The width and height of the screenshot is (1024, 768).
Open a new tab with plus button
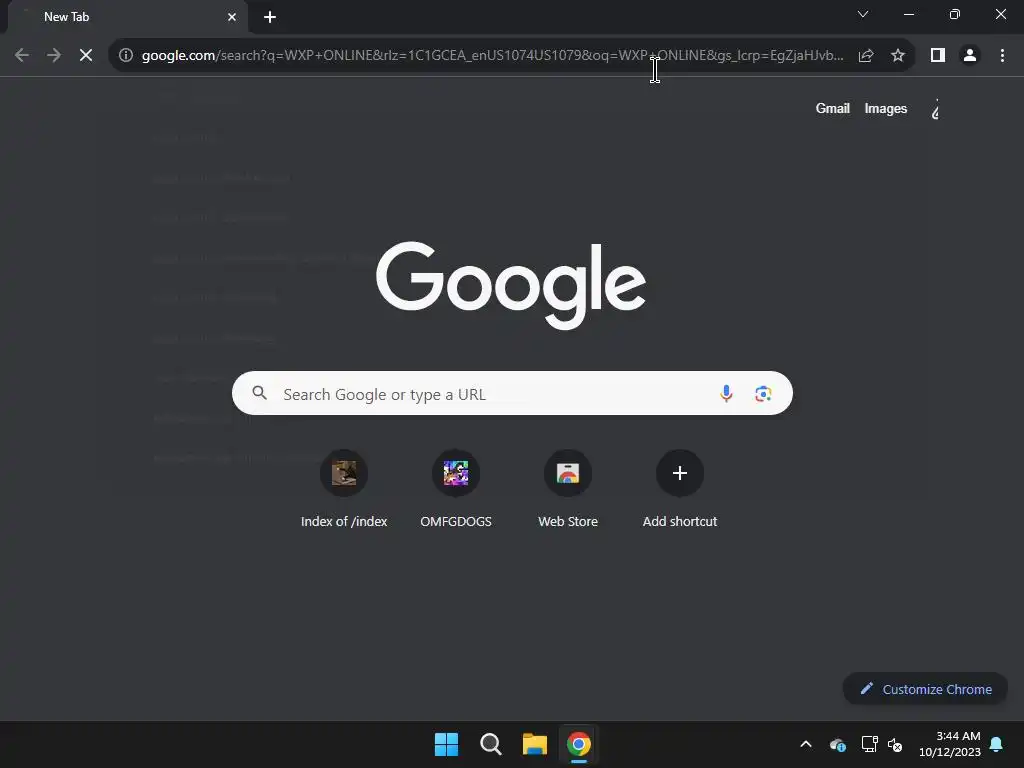(270, 17)
